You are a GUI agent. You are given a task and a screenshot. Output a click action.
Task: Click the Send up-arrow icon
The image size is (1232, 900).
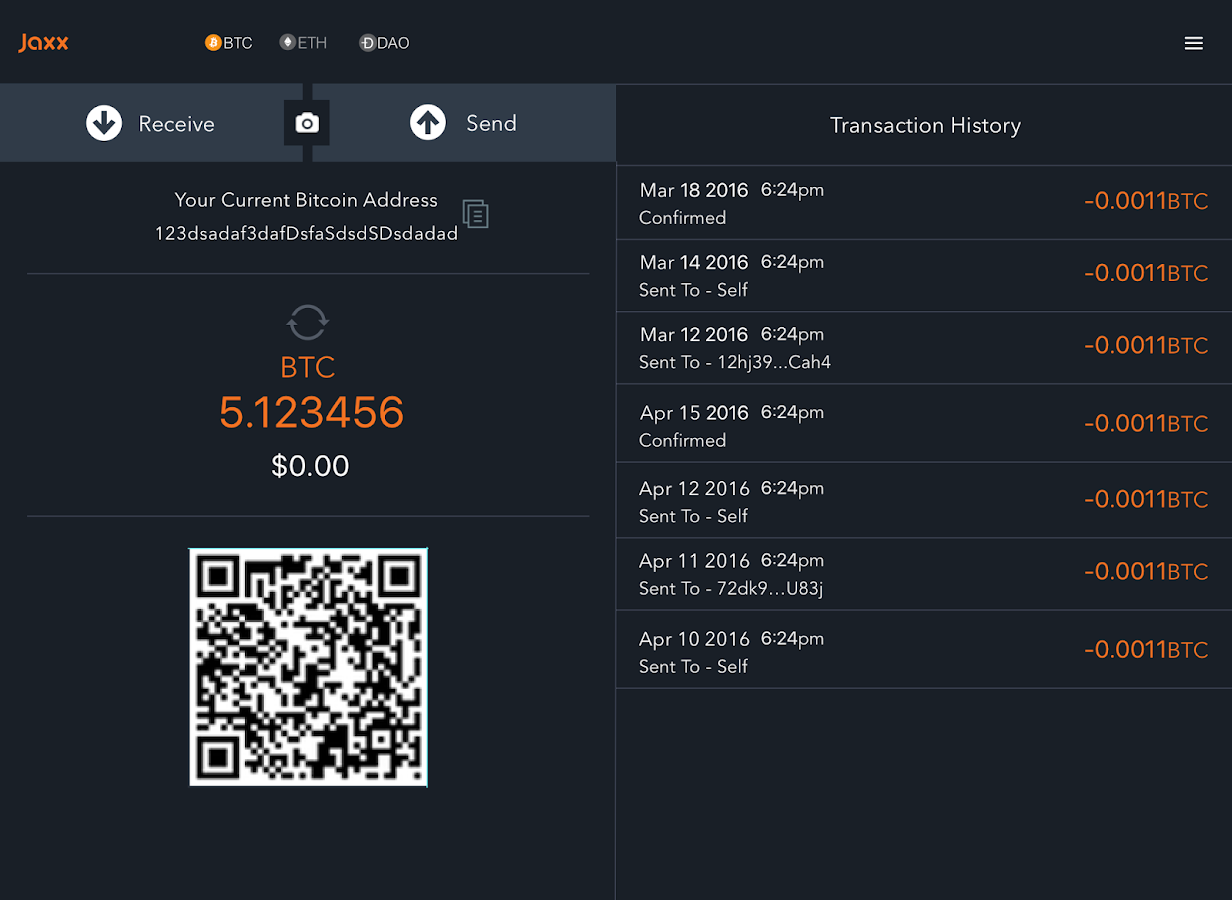(428, 123)
